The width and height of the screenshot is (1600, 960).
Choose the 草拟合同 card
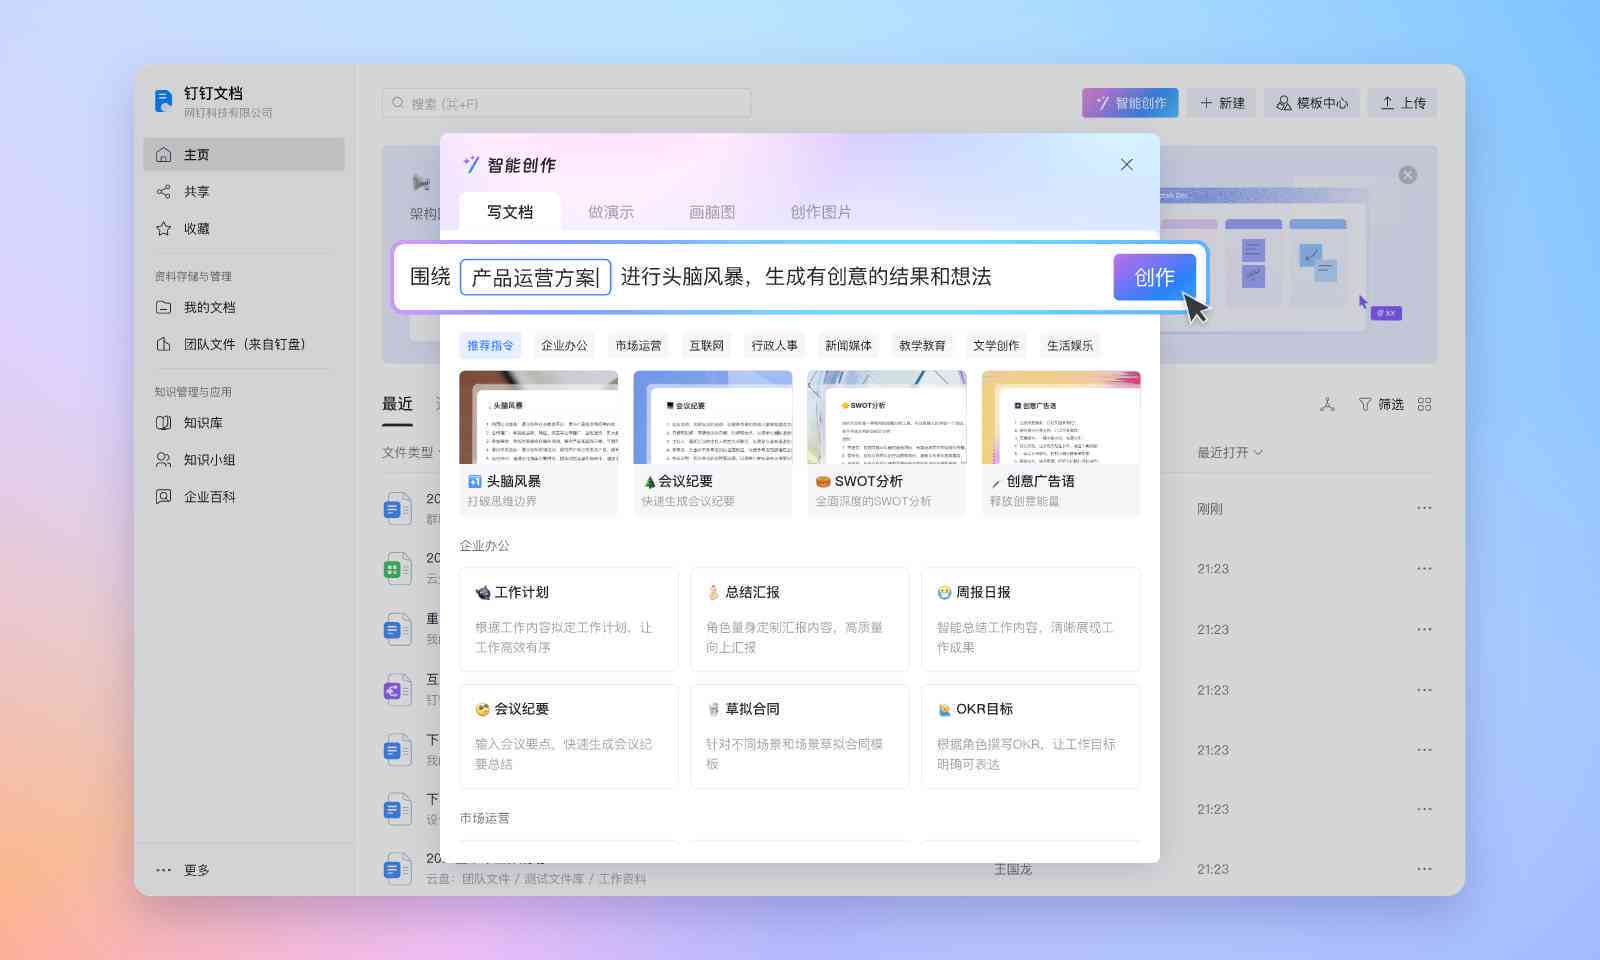click(800, 736)
